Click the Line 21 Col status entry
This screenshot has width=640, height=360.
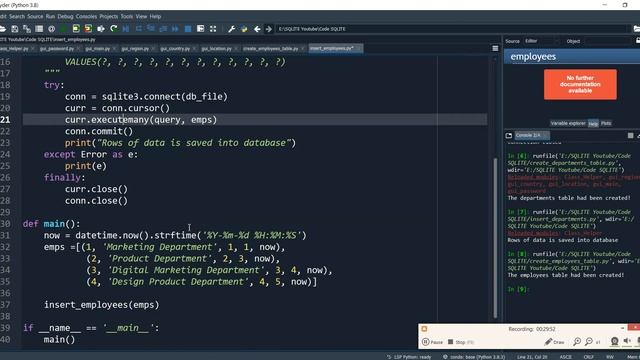(x=532, y=357)
